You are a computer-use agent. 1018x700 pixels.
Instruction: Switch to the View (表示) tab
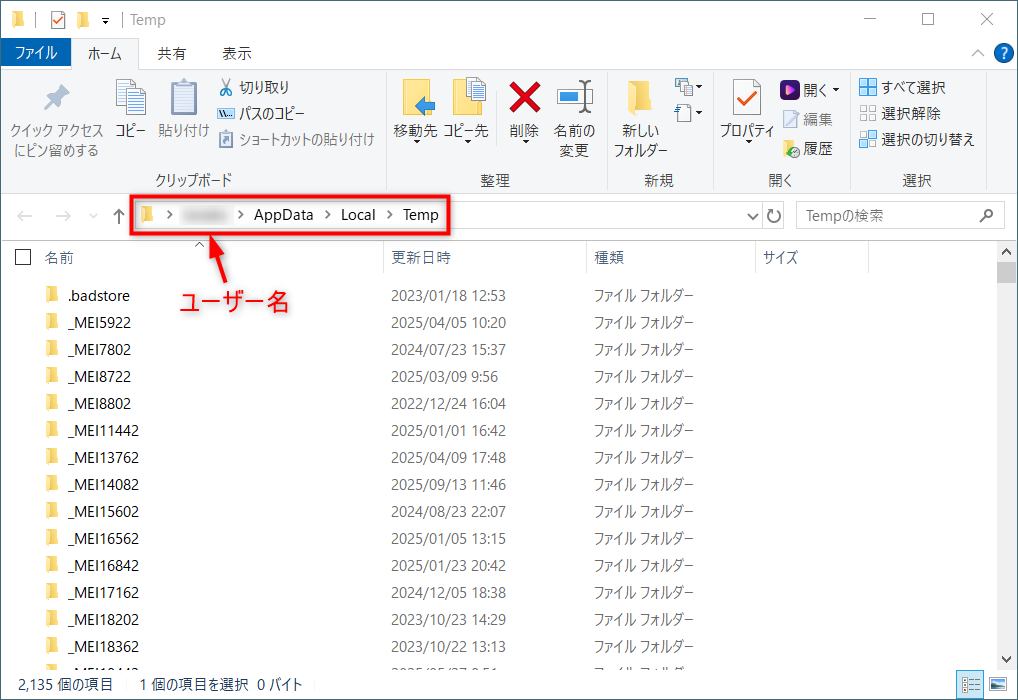236,53
